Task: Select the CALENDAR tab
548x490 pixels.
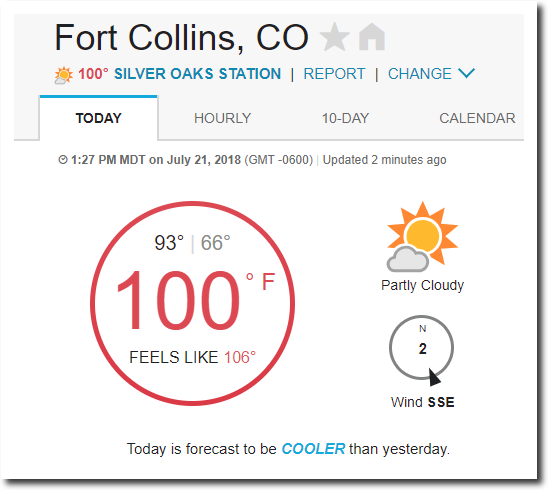Action: [x=477, y=118]
